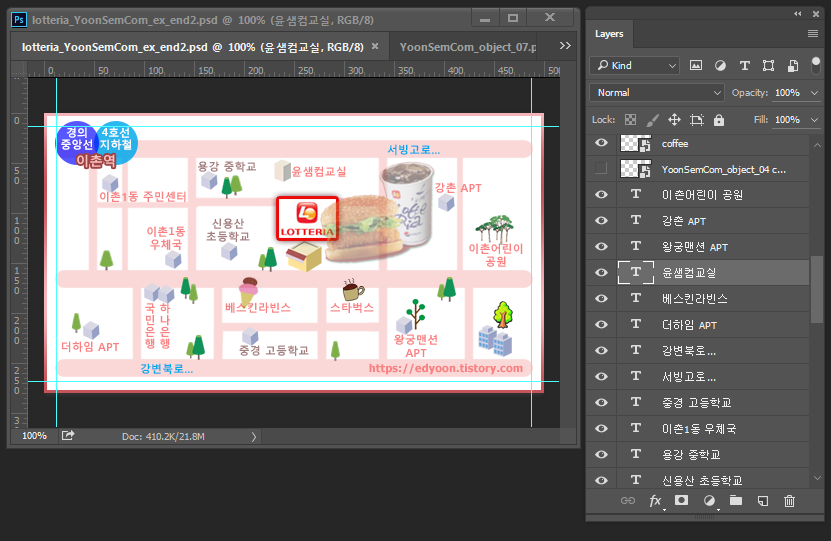Click the export share icon in the status bar

point(68,436)
